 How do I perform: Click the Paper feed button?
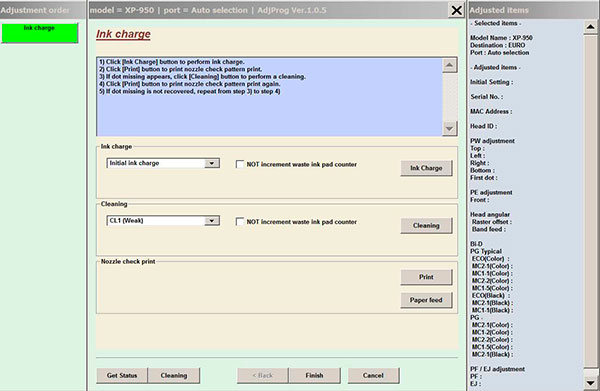coord(426,300)
